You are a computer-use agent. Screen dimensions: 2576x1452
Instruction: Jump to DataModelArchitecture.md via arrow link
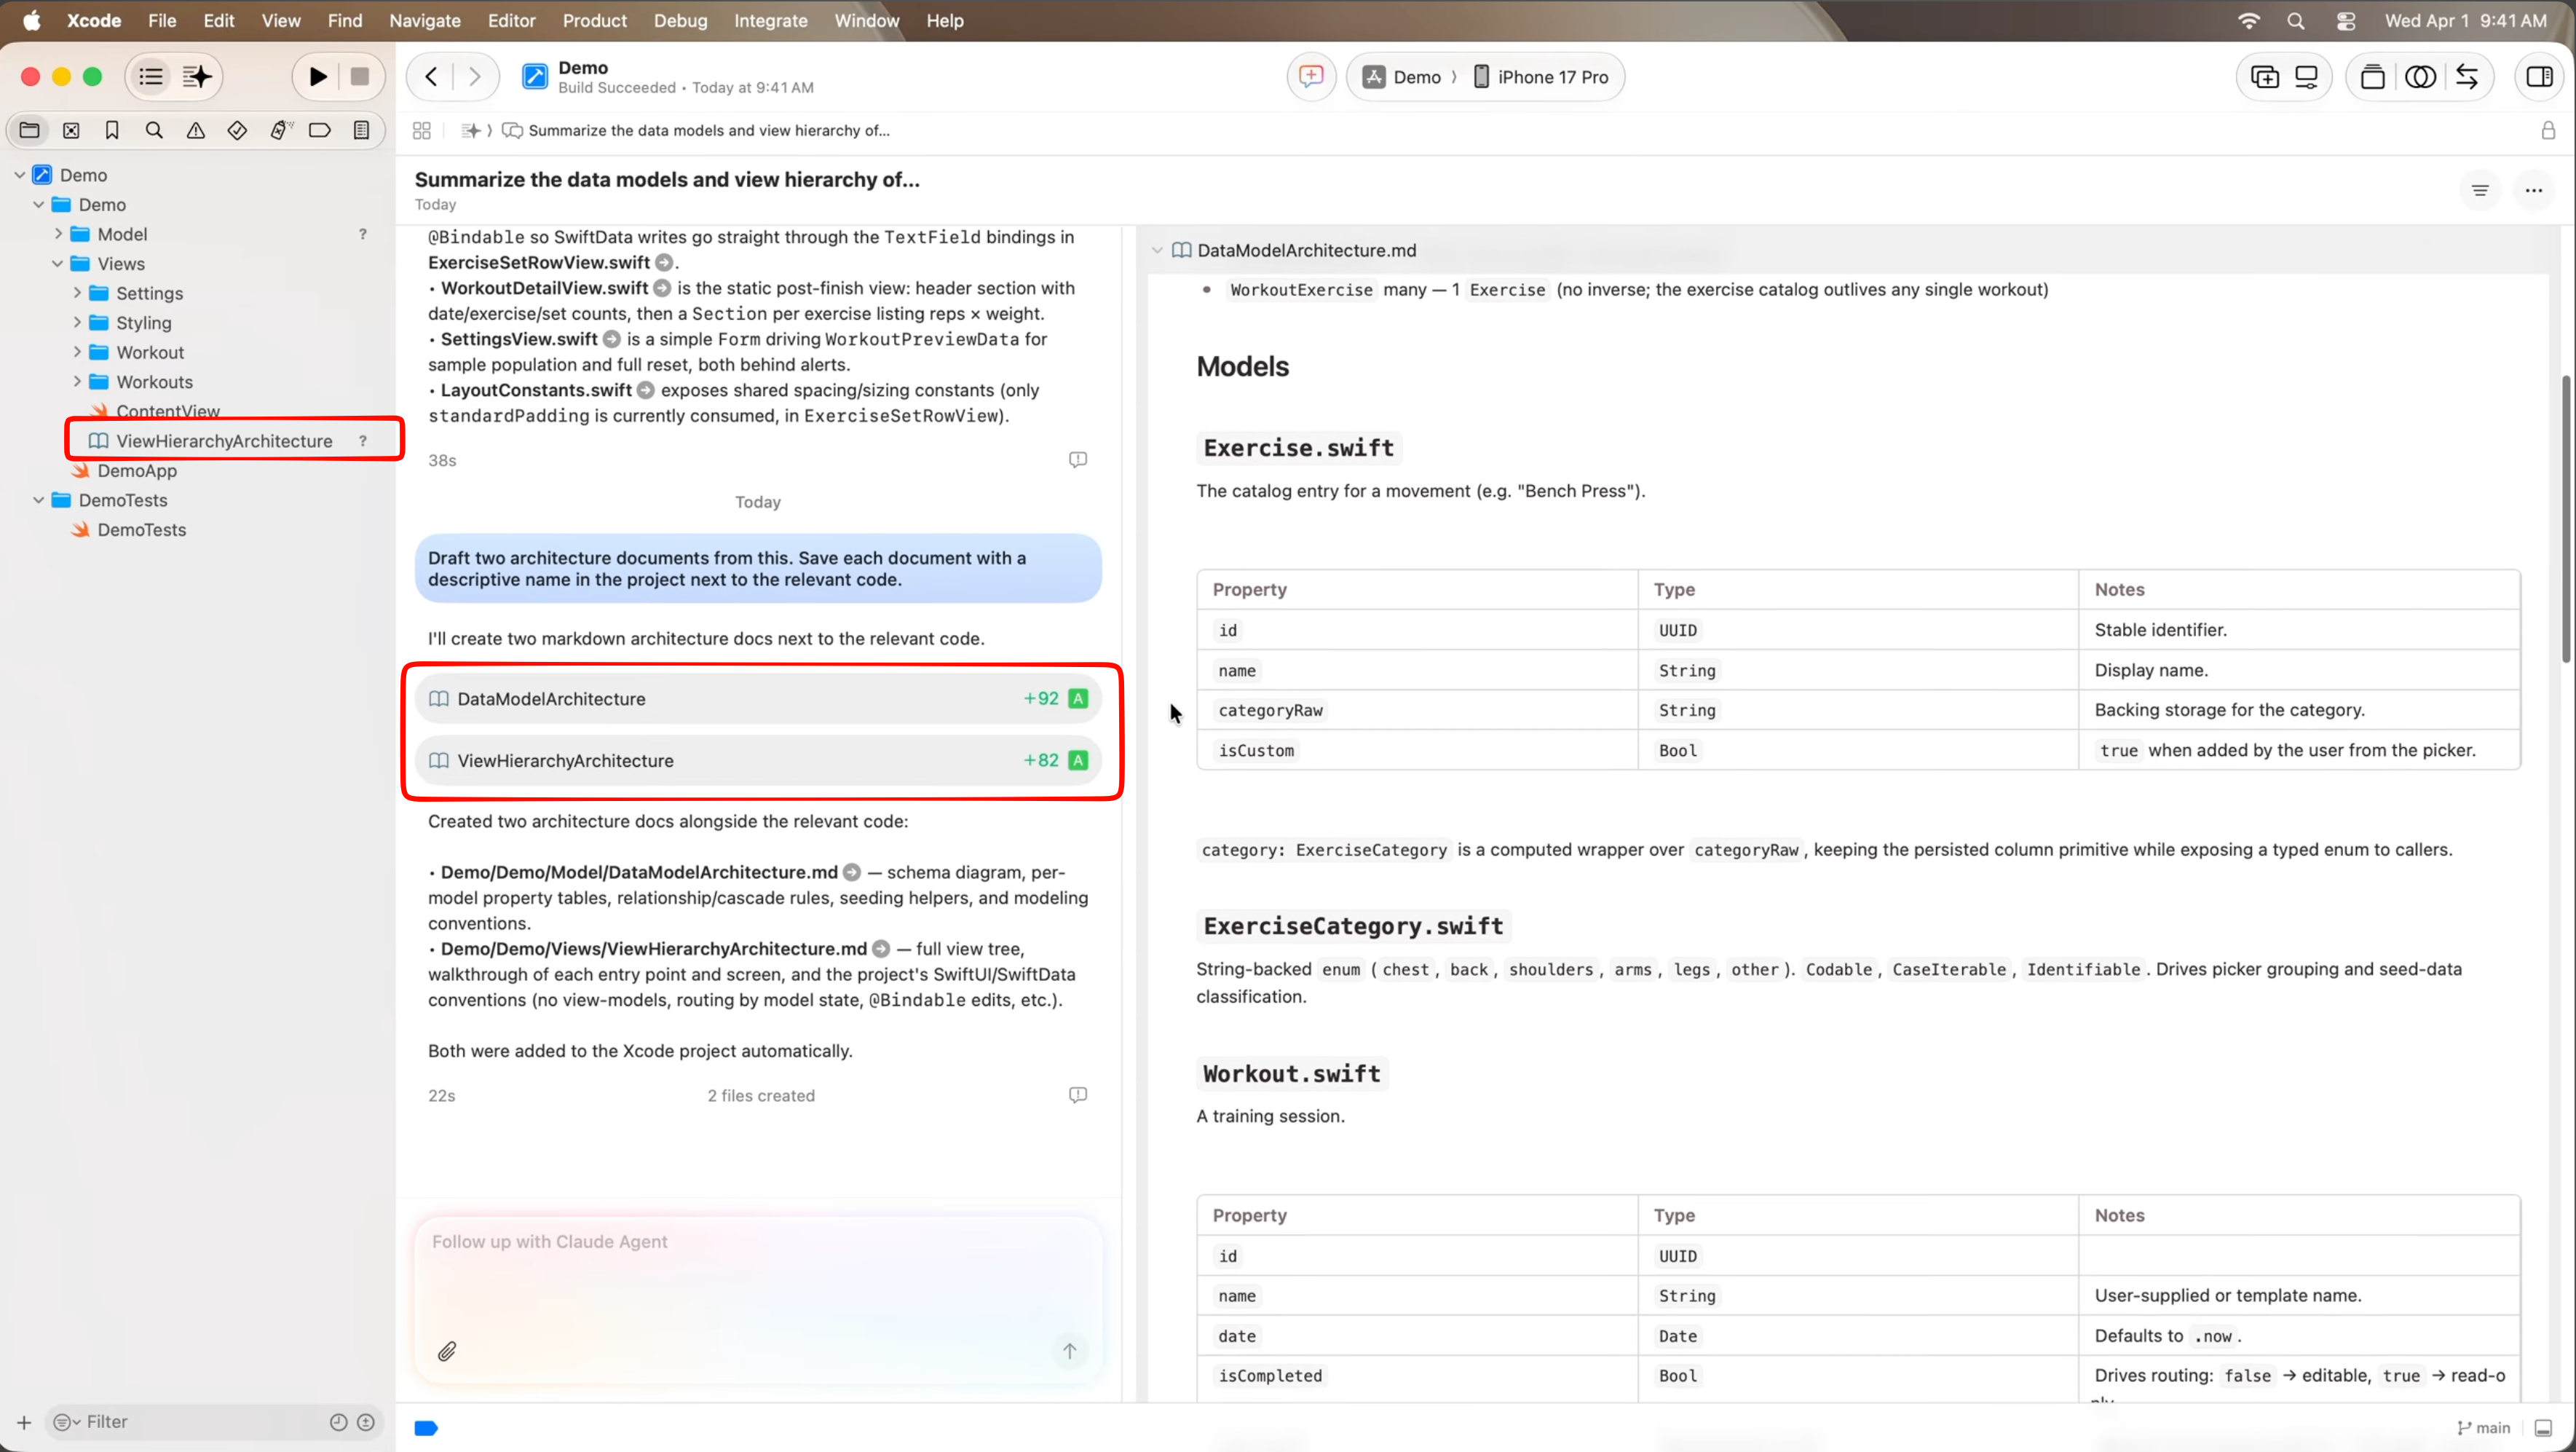(852, 872)
